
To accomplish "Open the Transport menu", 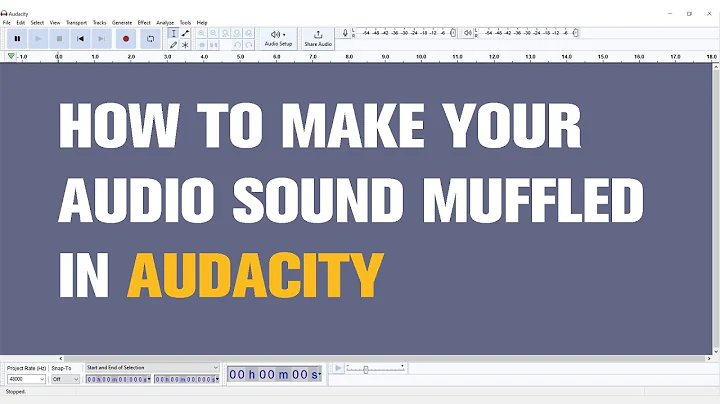I will (76, 22).
